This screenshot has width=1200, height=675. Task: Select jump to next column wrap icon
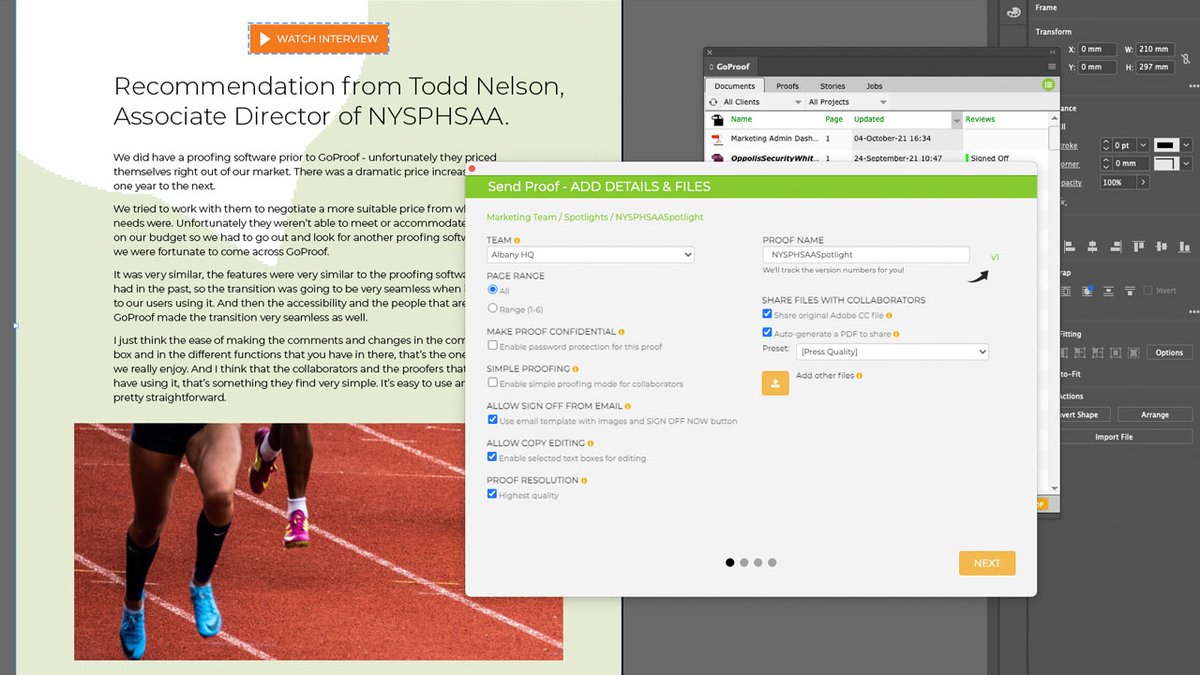pos(1129,291)
